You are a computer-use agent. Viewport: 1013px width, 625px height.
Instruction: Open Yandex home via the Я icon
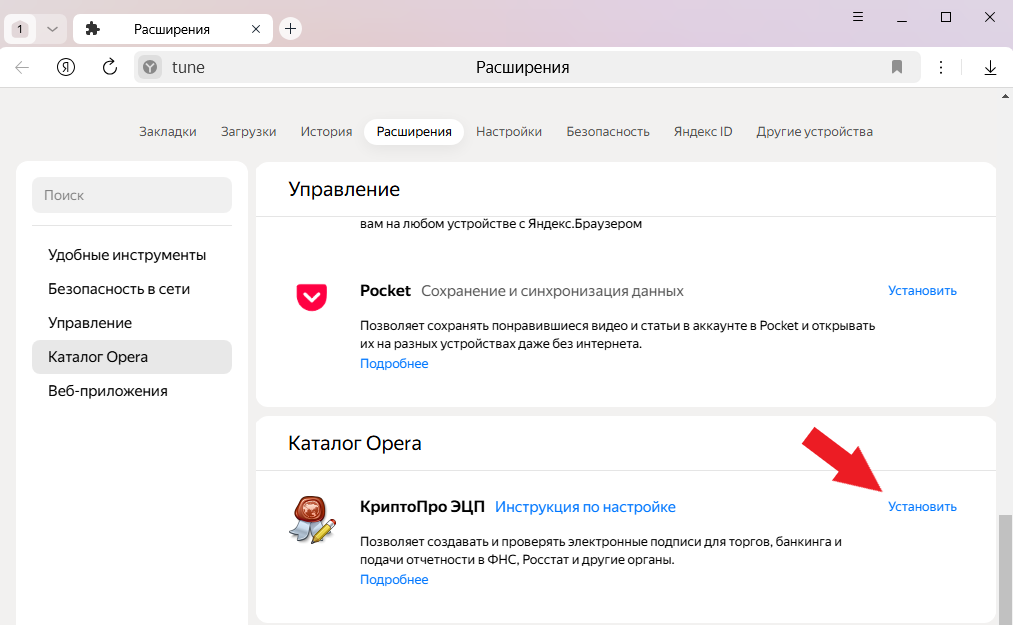tap(66, 67)
